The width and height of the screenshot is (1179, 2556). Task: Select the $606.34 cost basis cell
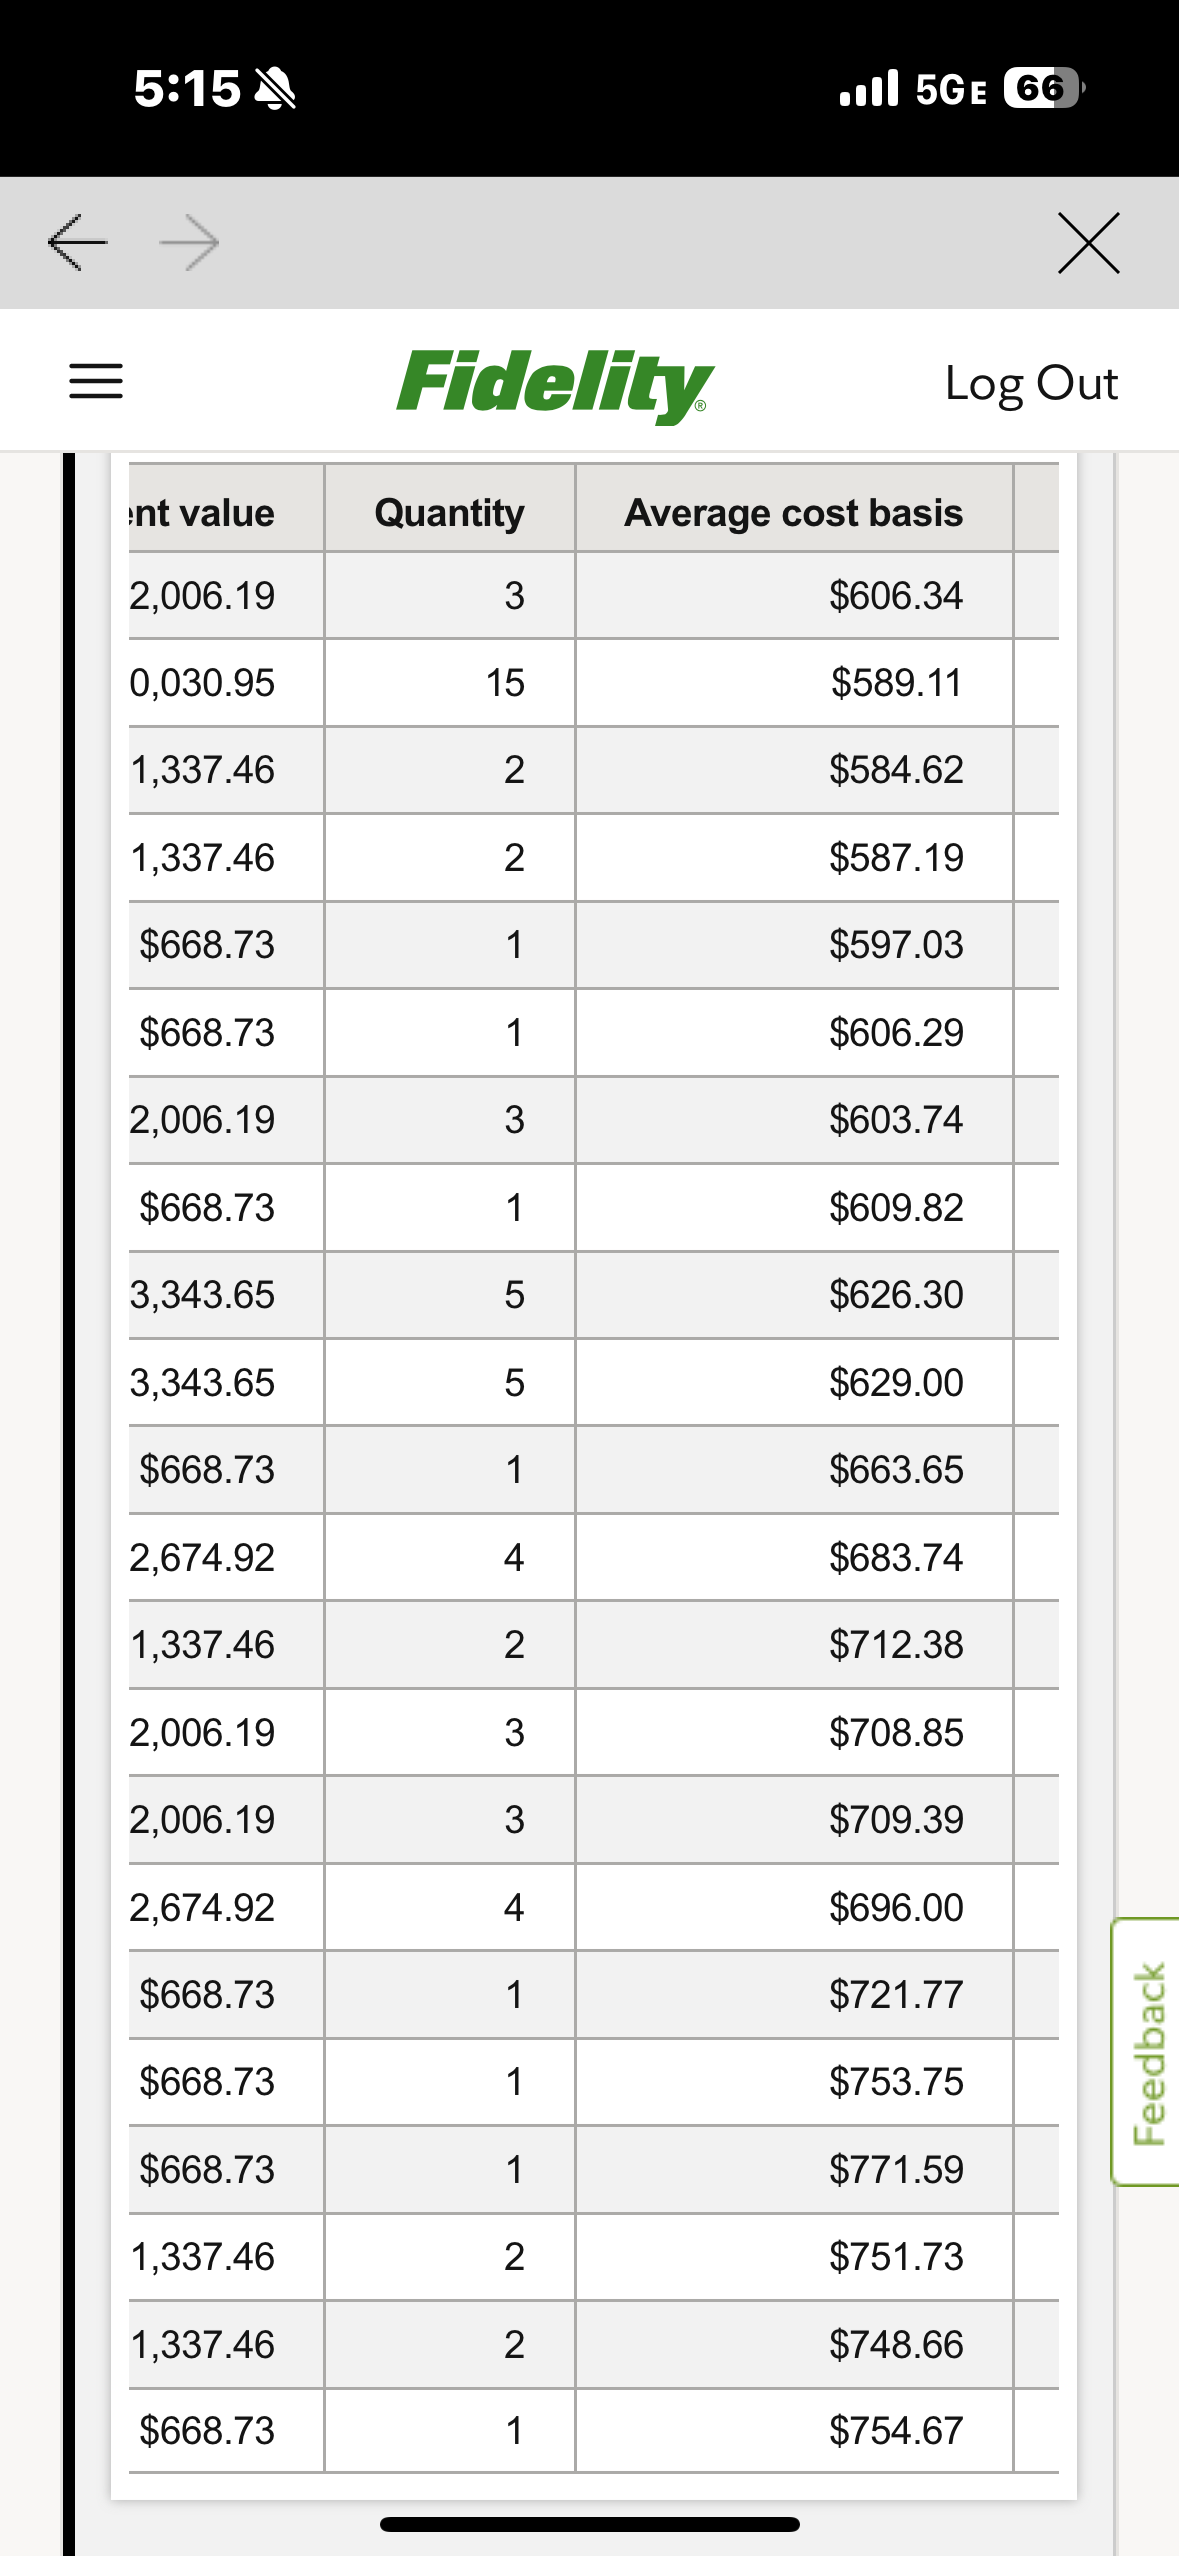(895, 596)
